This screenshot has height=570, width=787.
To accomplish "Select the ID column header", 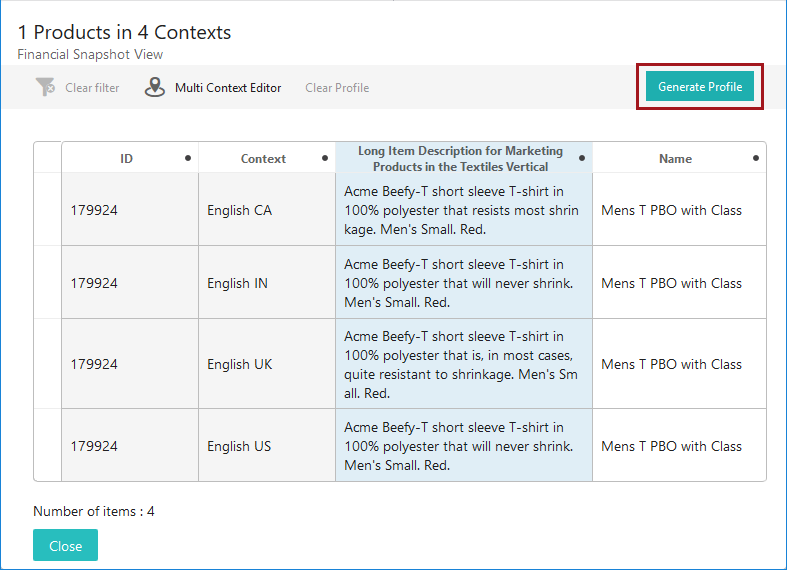I will [126, 159].
